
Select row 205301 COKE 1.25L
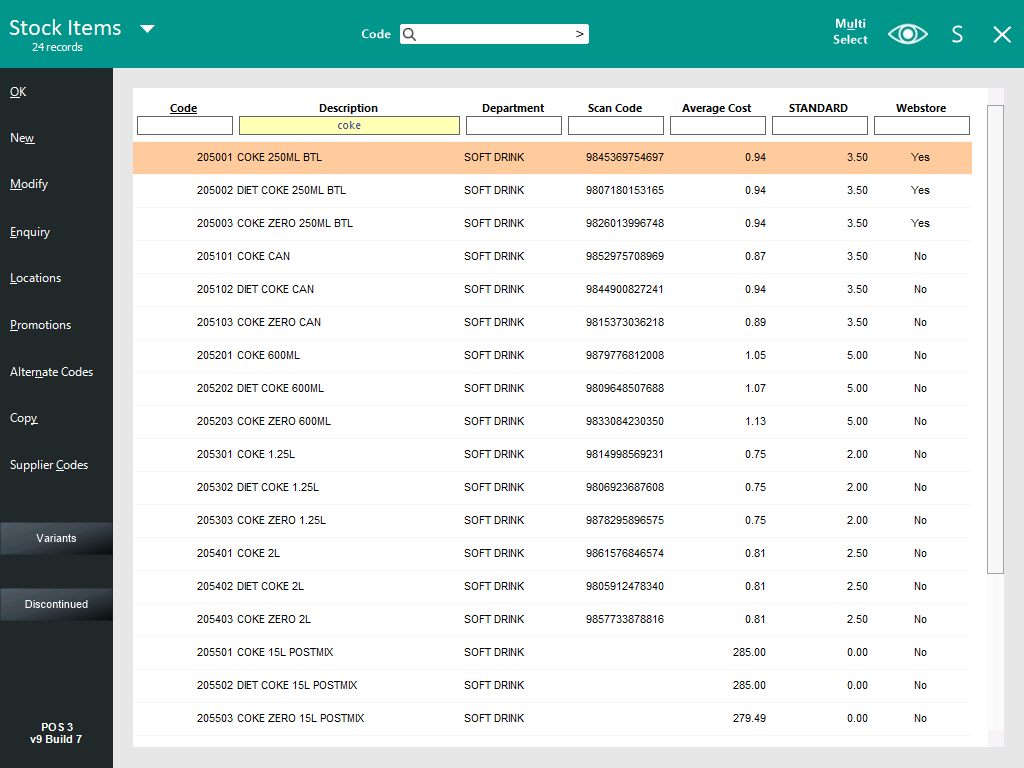[552, 455]
